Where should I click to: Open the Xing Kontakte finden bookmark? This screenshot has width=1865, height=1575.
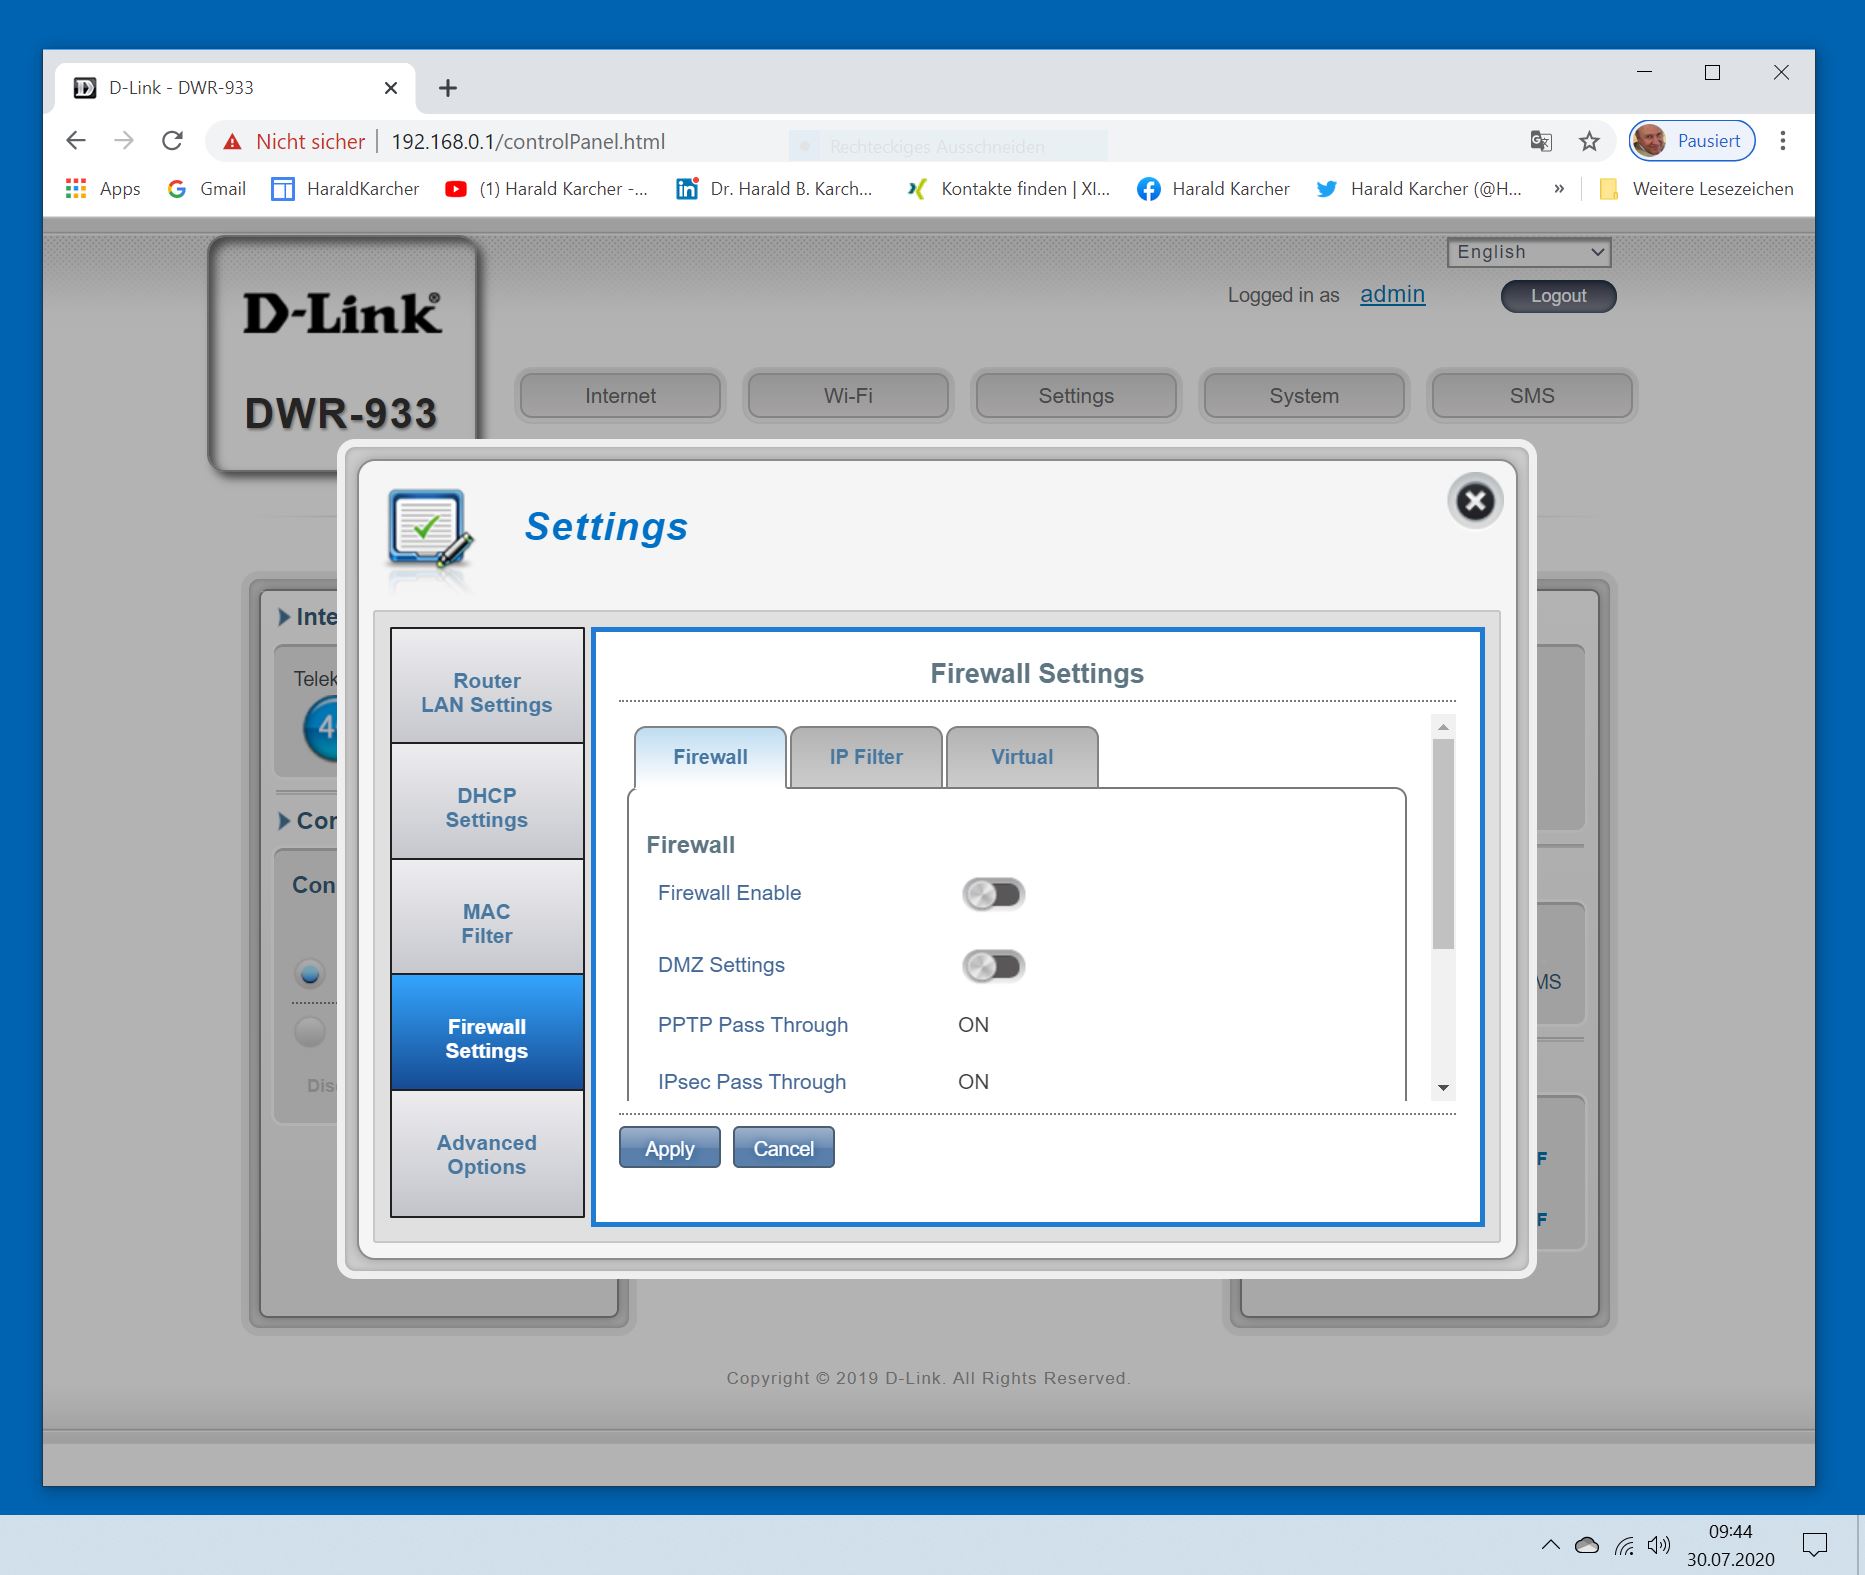click(x=1008, y=189)
